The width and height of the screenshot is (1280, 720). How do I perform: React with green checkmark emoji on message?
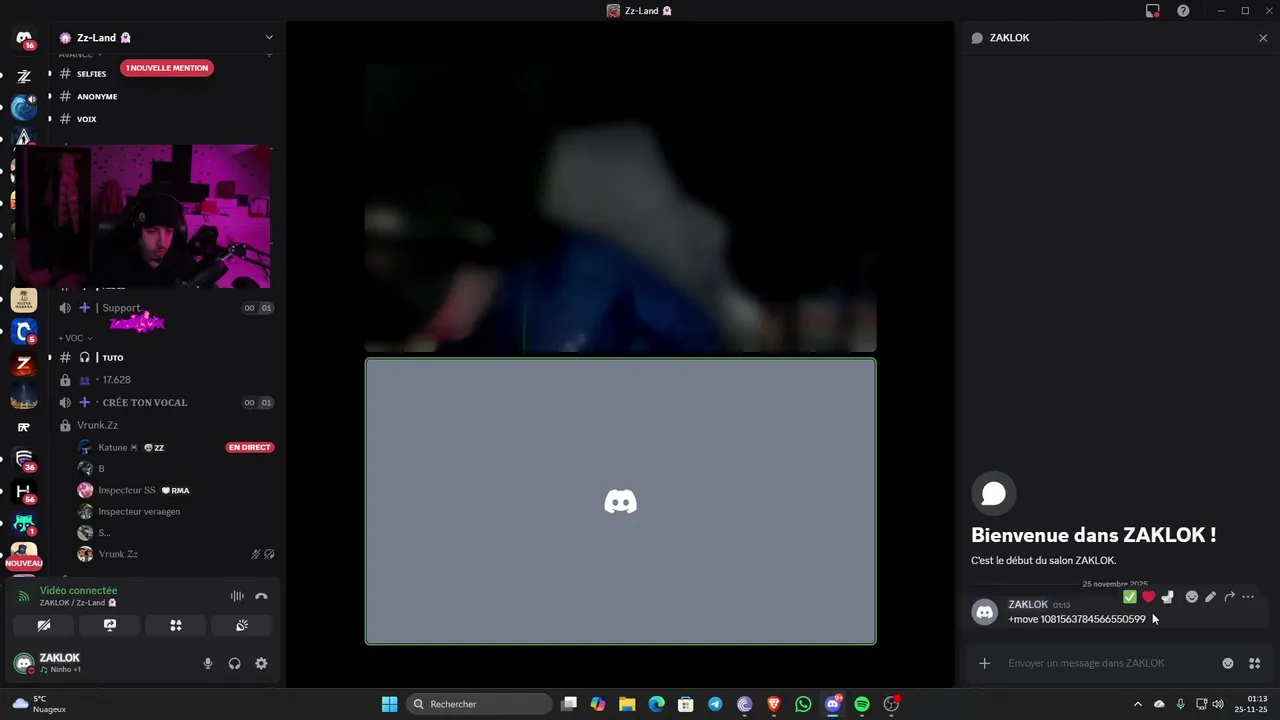[x=1130, y=597]
